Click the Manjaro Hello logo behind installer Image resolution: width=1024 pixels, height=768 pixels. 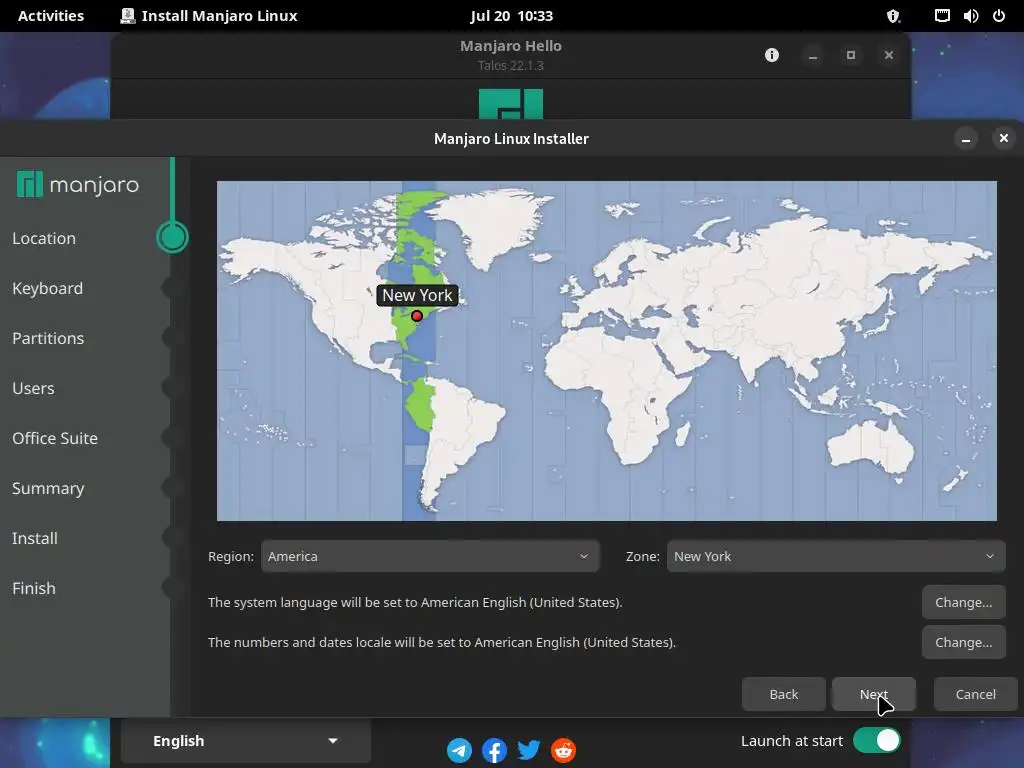click(x=511, y=104)
